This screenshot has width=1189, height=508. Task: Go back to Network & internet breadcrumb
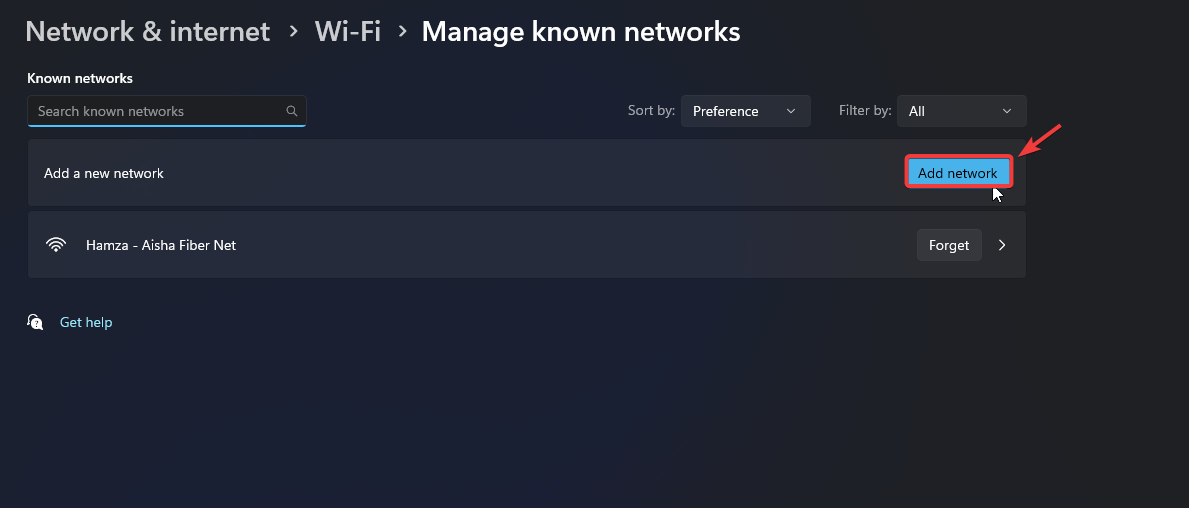[x=148, y=32]
